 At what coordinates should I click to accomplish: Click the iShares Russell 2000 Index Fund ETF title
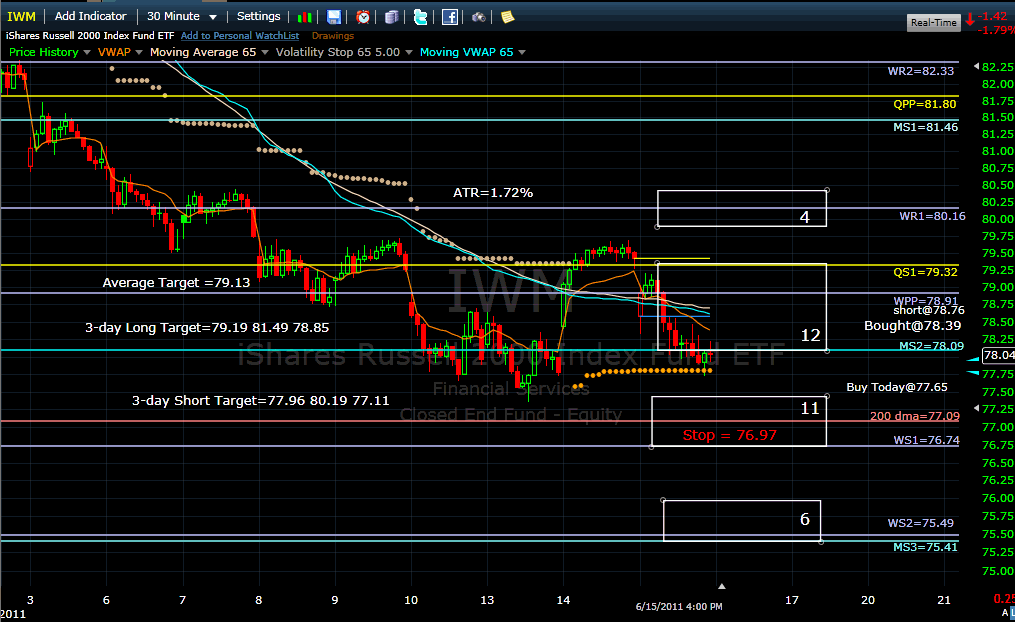[90, 36]
